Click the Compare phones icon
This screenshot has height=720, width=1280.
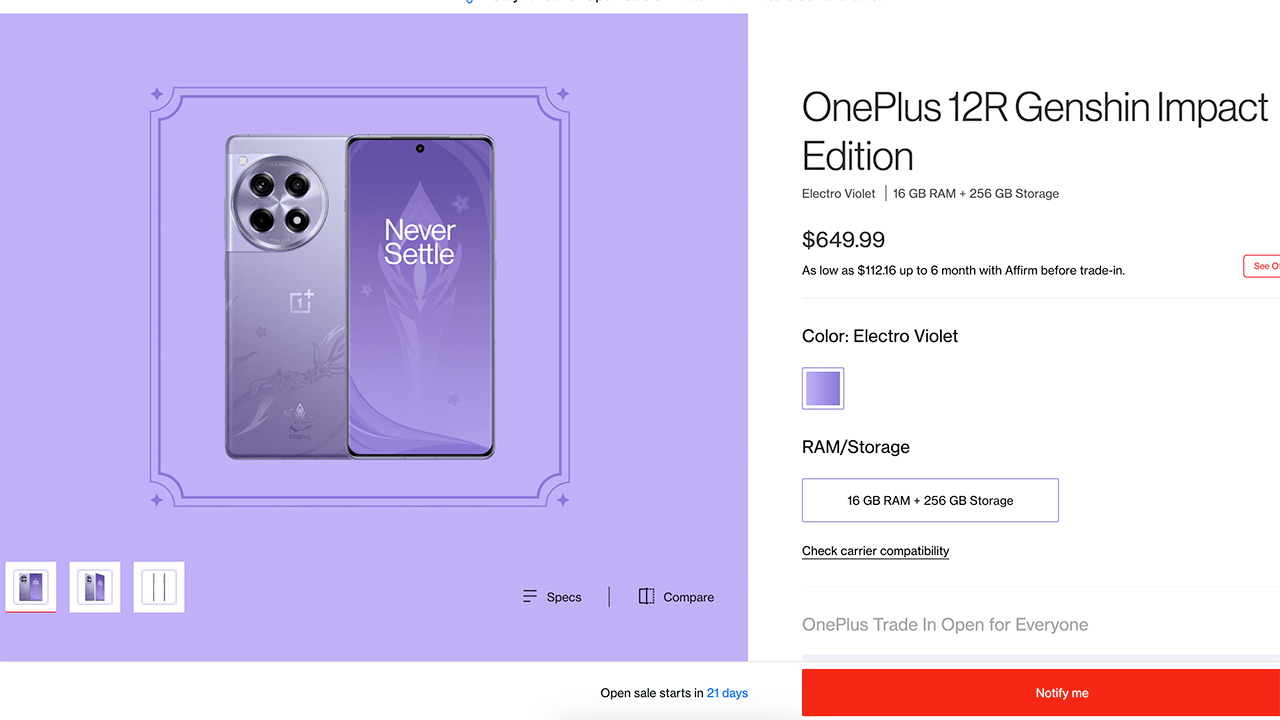(646, 595)
